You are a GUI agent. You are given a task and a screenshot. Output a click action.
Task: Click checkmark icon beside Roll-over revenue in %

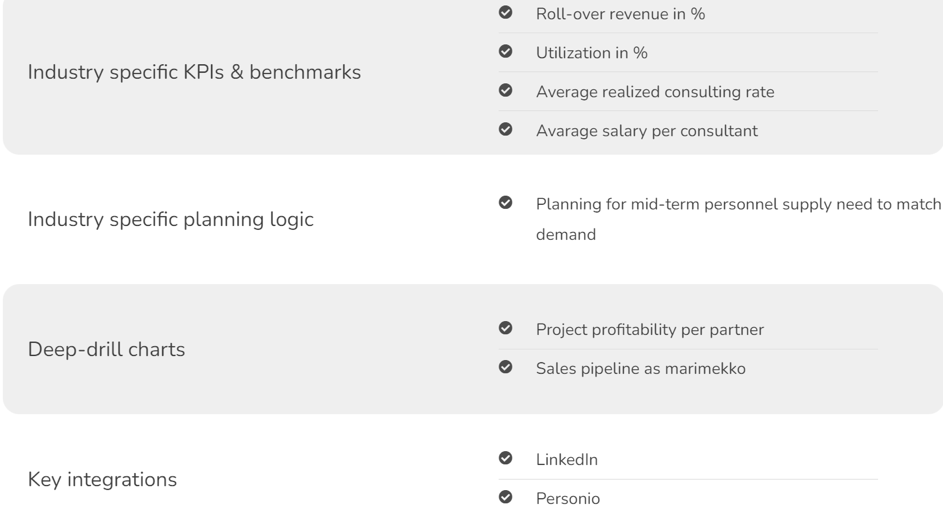click(x=505, y=12)
